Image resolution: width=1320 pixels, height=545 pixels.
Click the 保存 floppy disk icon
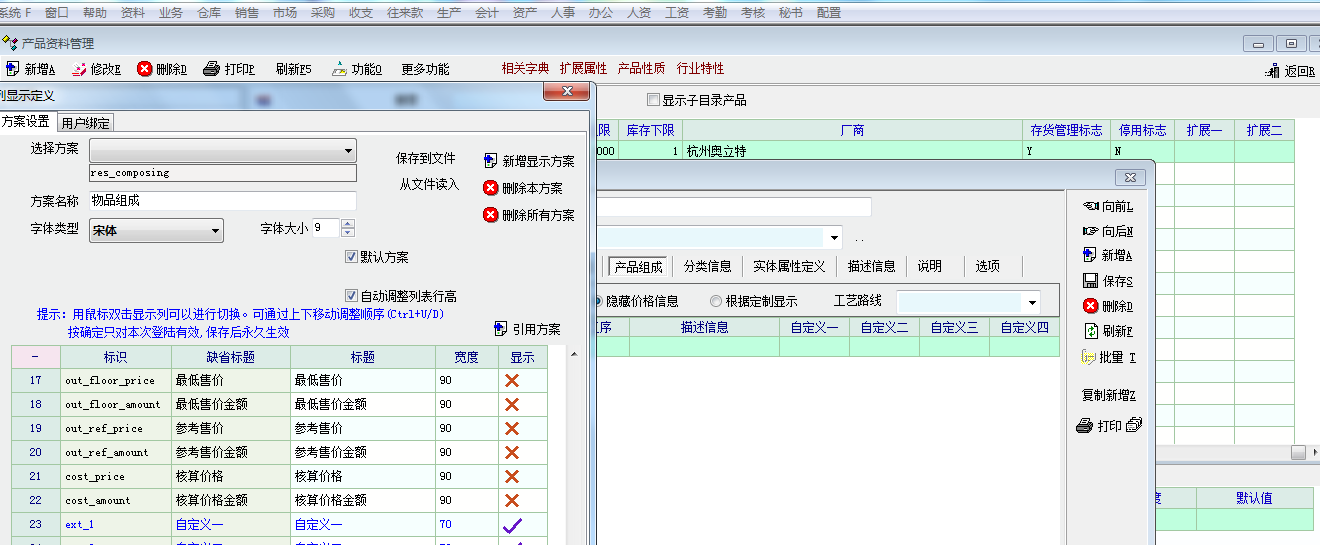[1091, 281]
